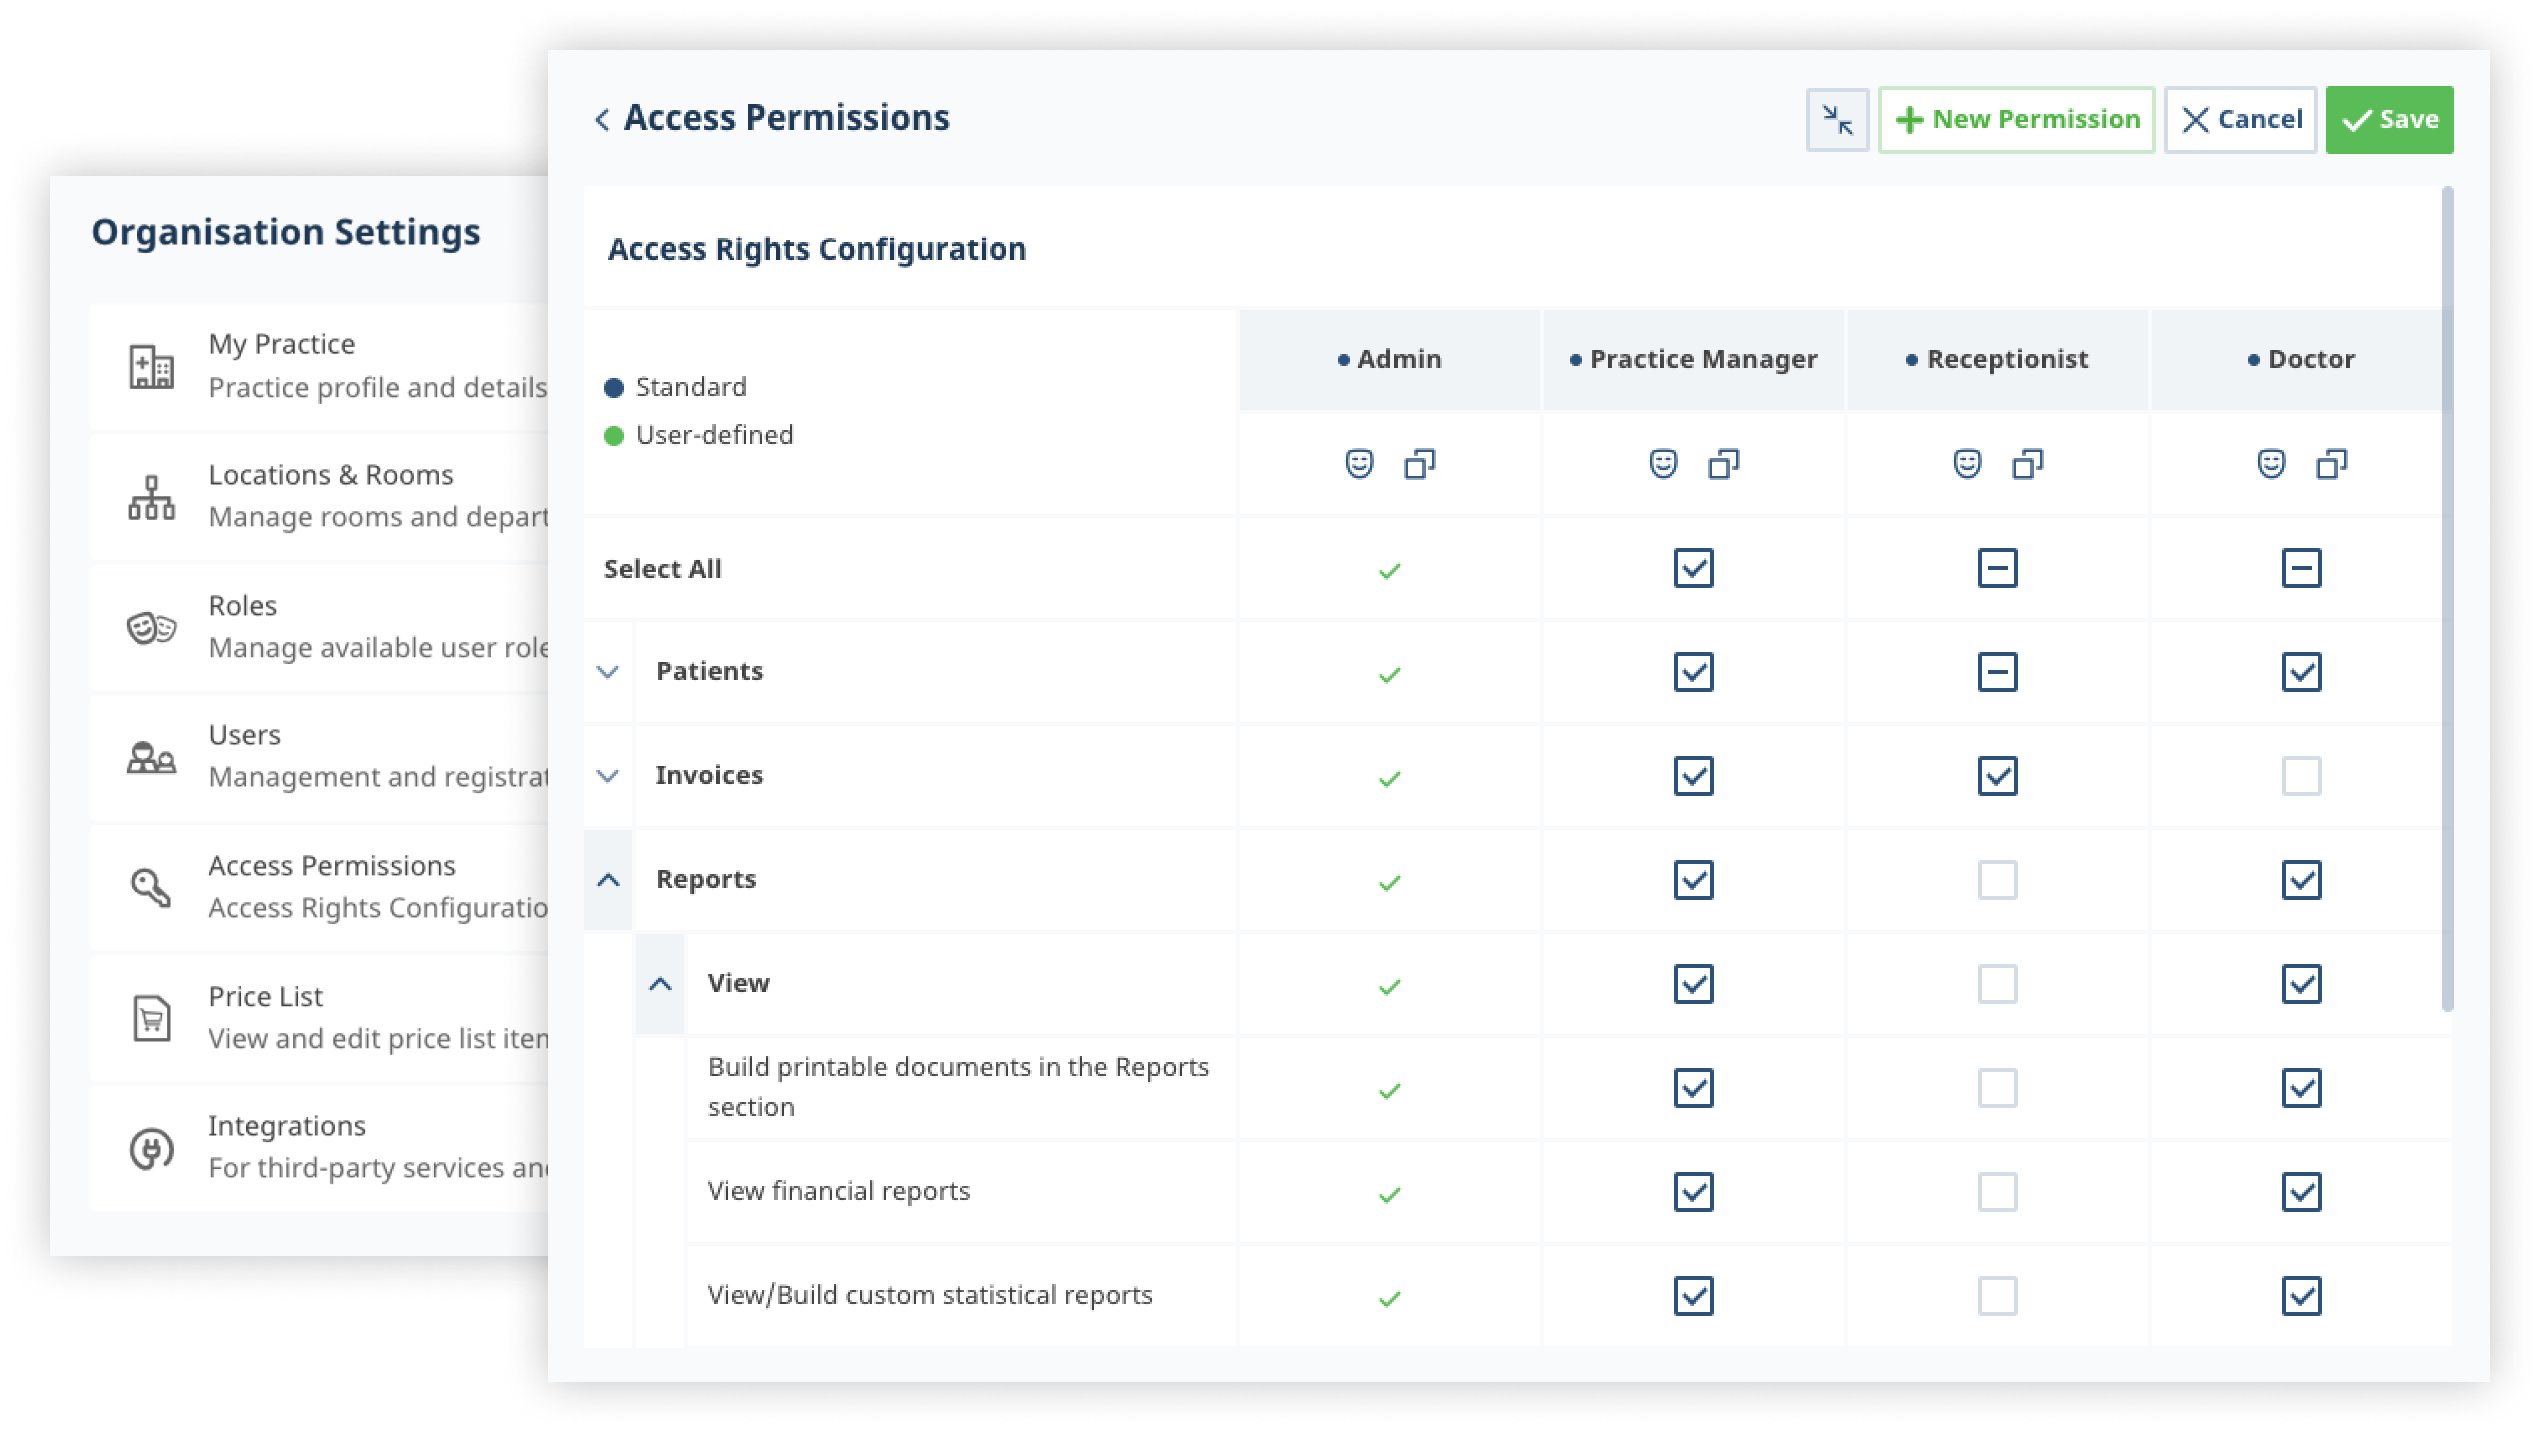Enable Invoices permission for Doctor
This screenshot has width=2540, height=1432.
[x=2301, y=776]
